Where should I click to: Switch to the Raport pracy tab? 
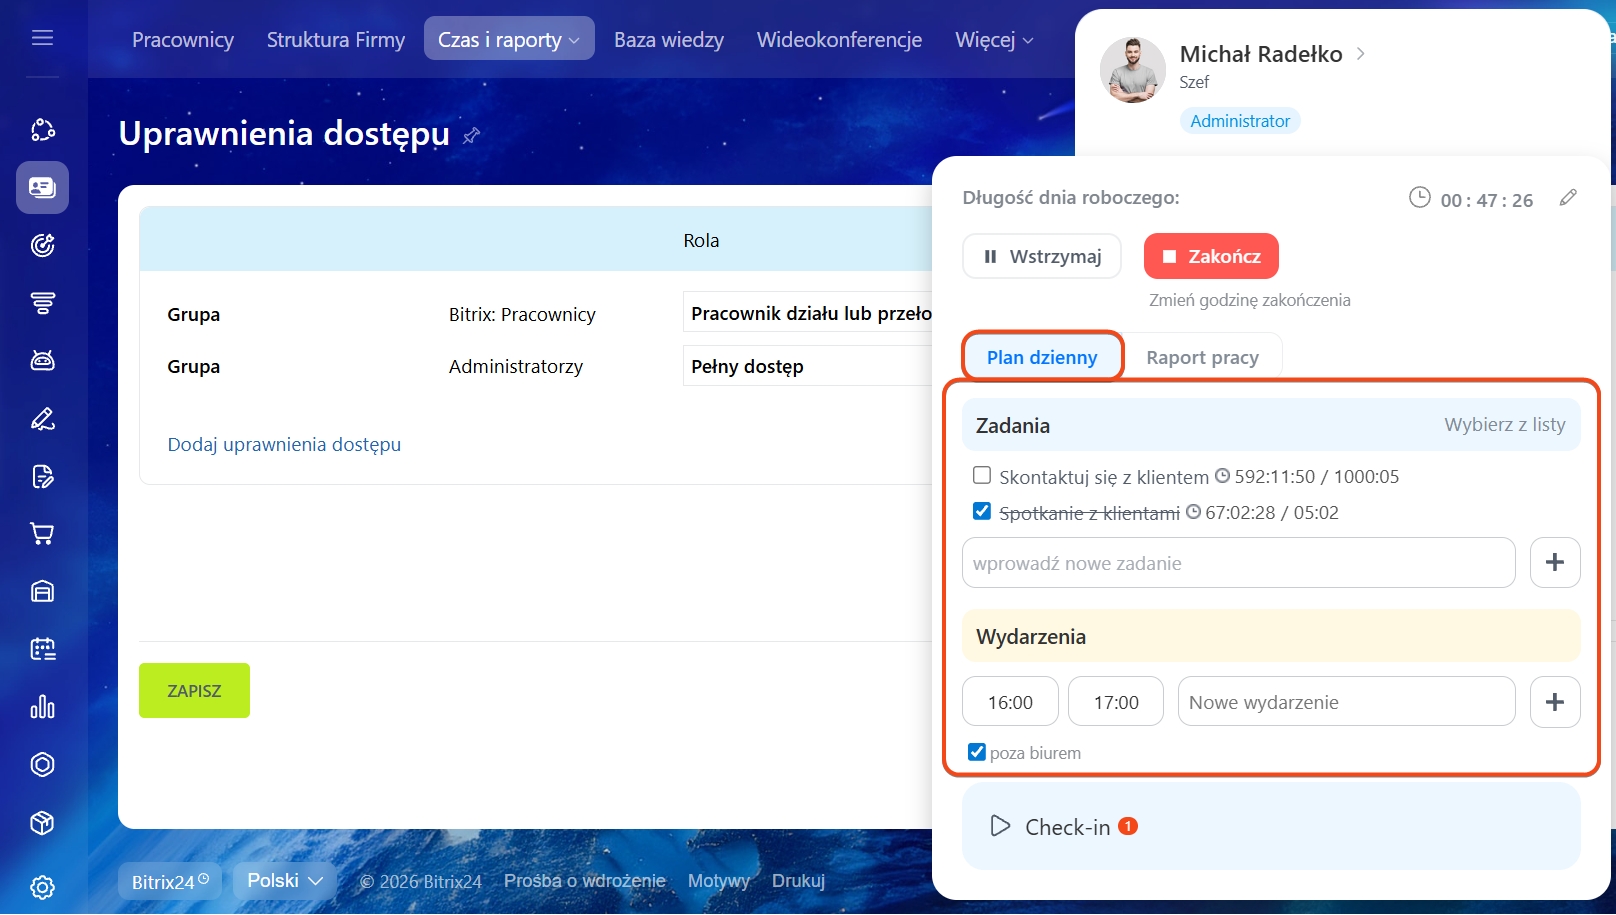[1201, 358]
